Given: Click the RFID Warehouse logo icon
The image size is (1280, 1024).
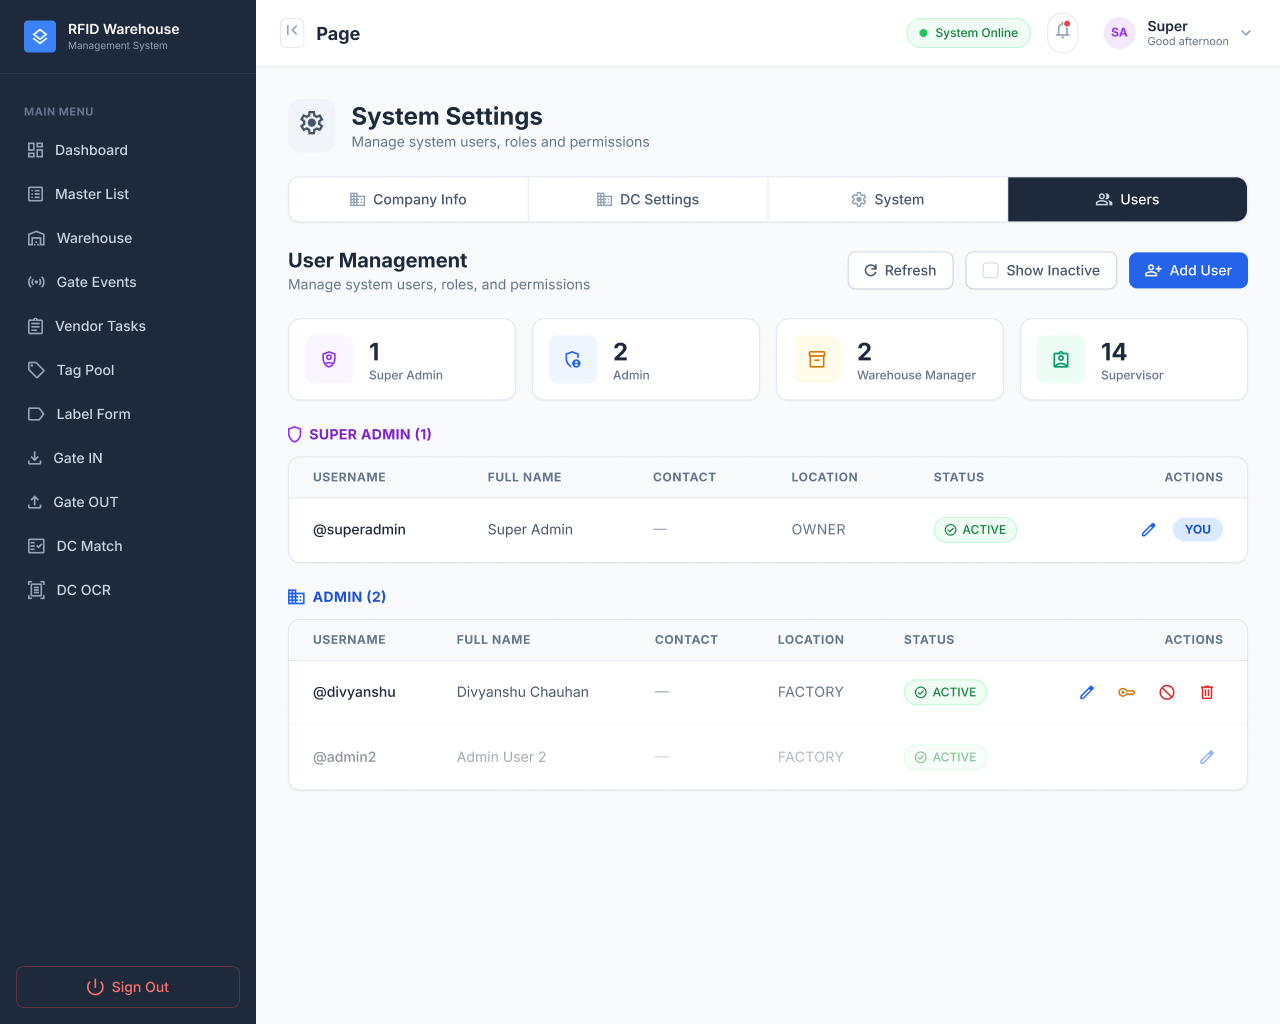Looking at the screenshot, I should 40,37.
